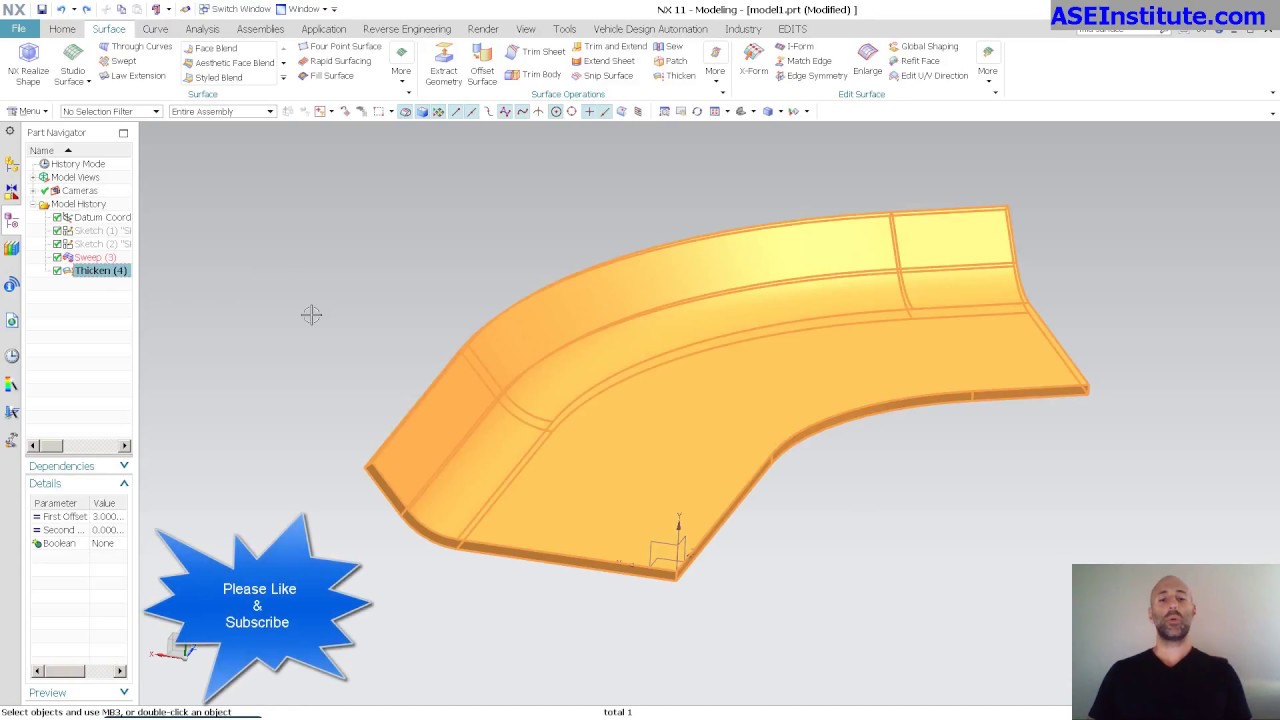Toggle Datum Coord checkbox in history
This screenshot has height=720, width=1280.
pos(57,217)
